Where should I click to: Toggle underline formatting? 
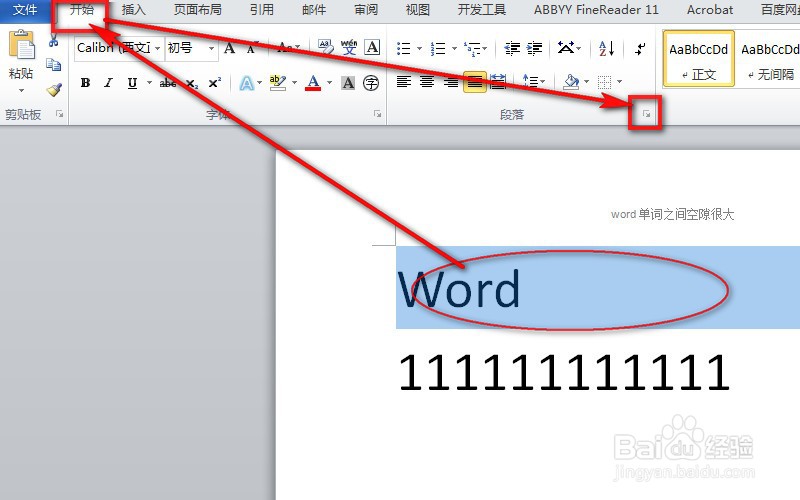pos(132,83)
